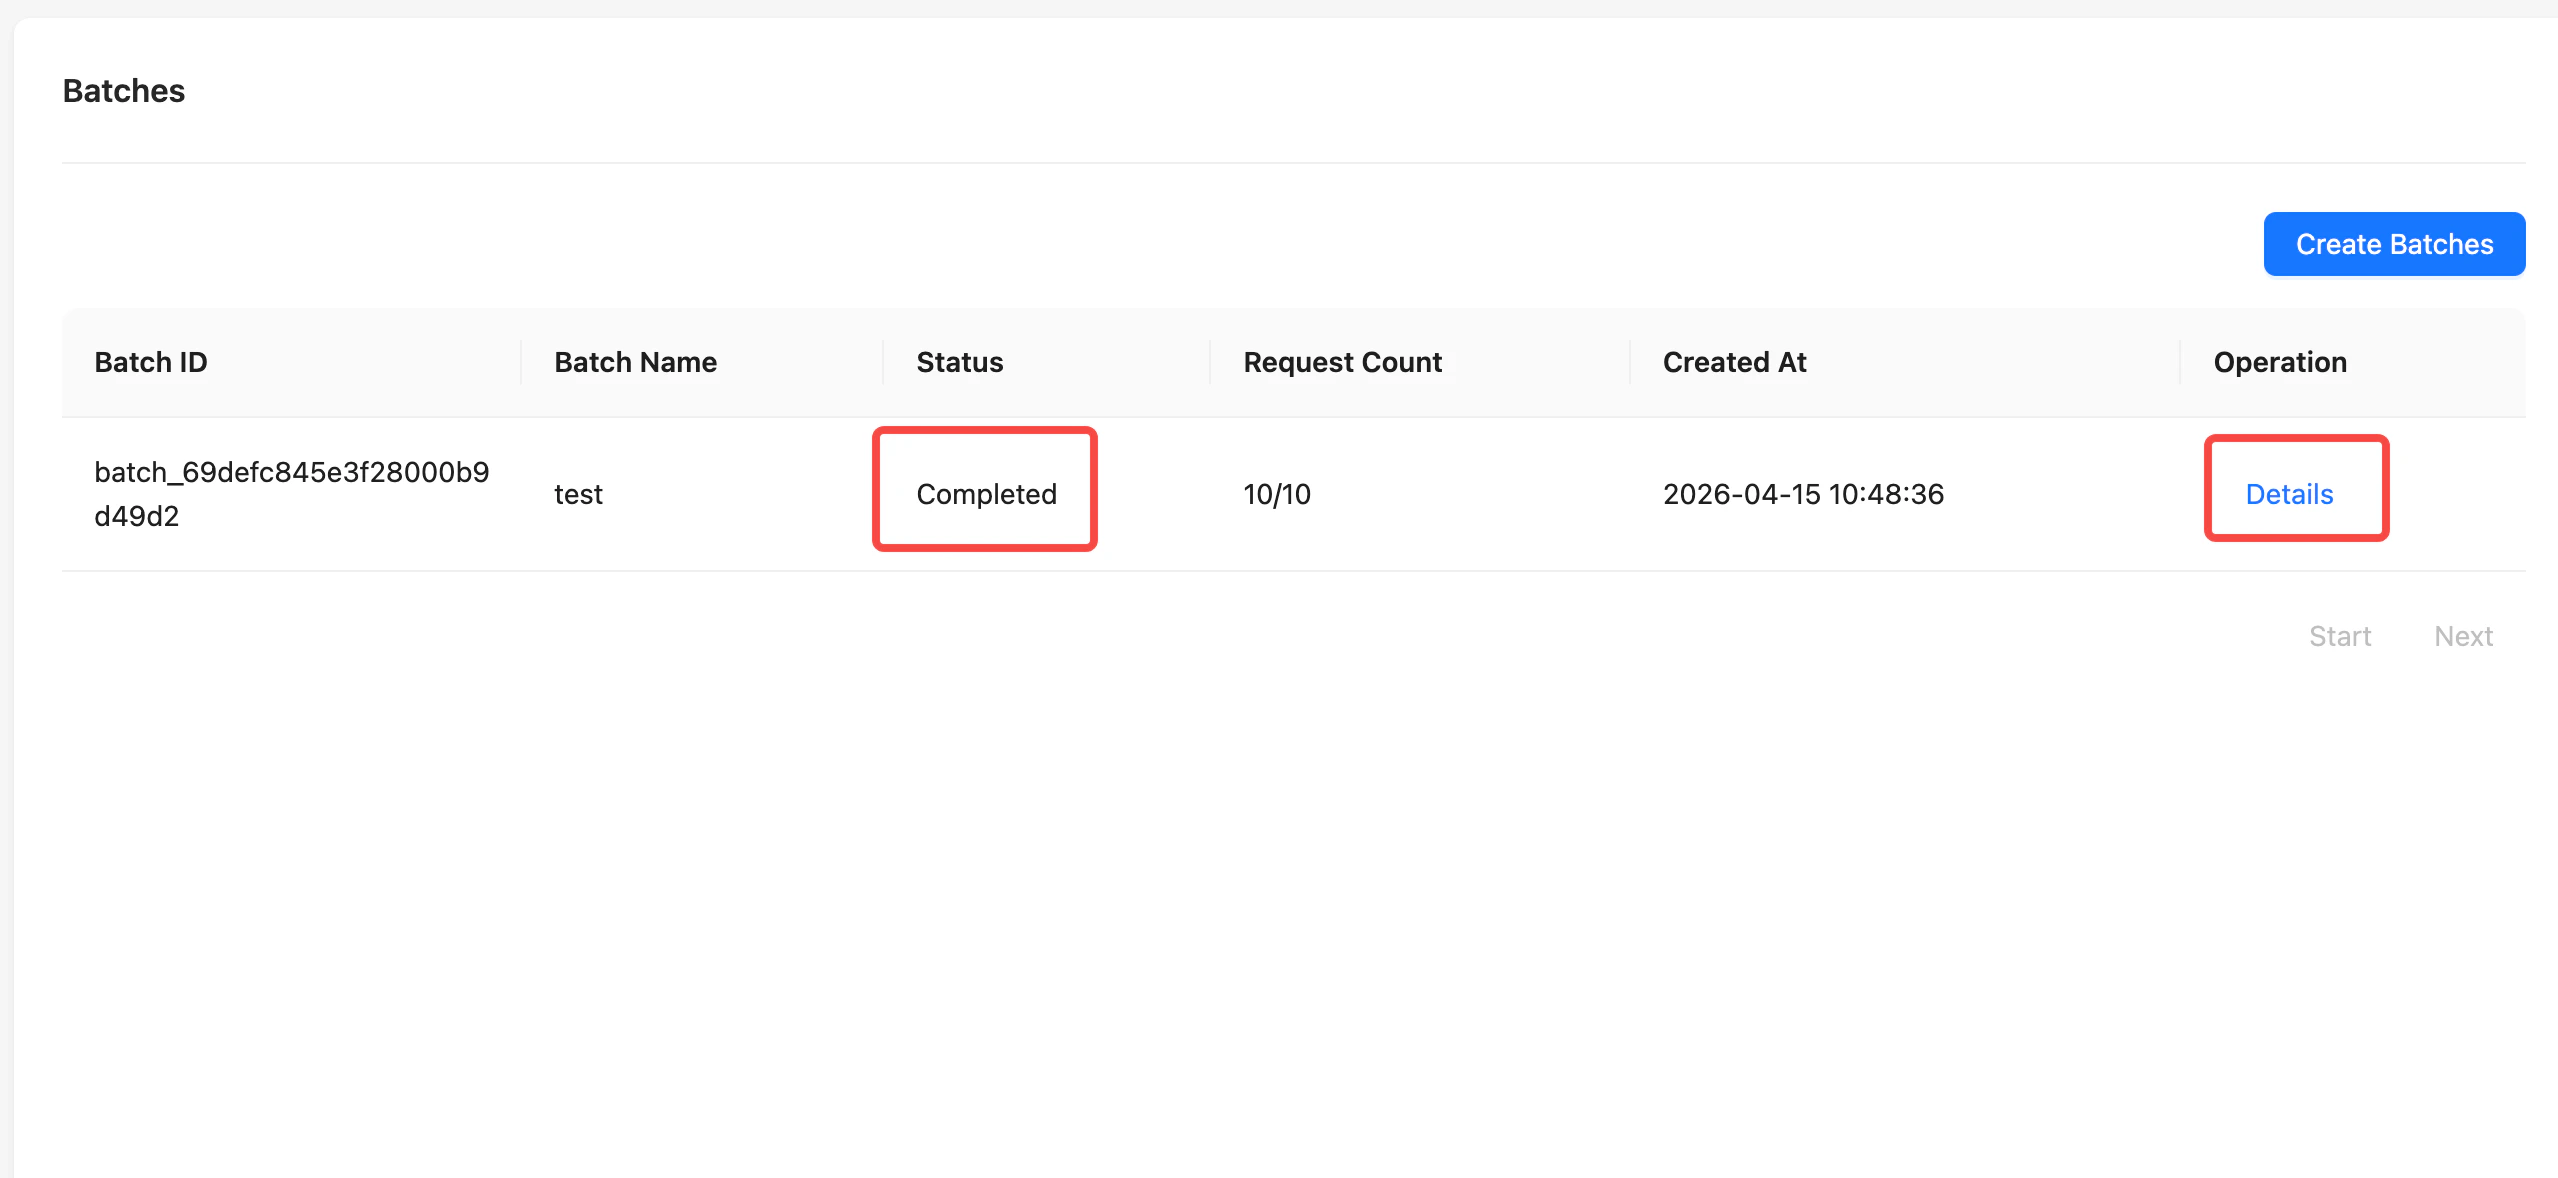This screenshot has width=2558, height=1178.
Task: Click the divider between Batch ID and Batch Name
Action: pyautogui.click(x=521, y=362)
